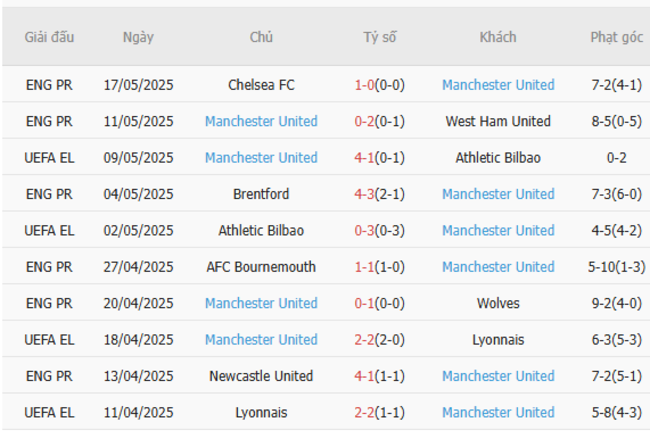This screenshot has width=650, height=447.
Task: Click the Ngày column header
Action: pyautogui.click(x=138, y=37)
